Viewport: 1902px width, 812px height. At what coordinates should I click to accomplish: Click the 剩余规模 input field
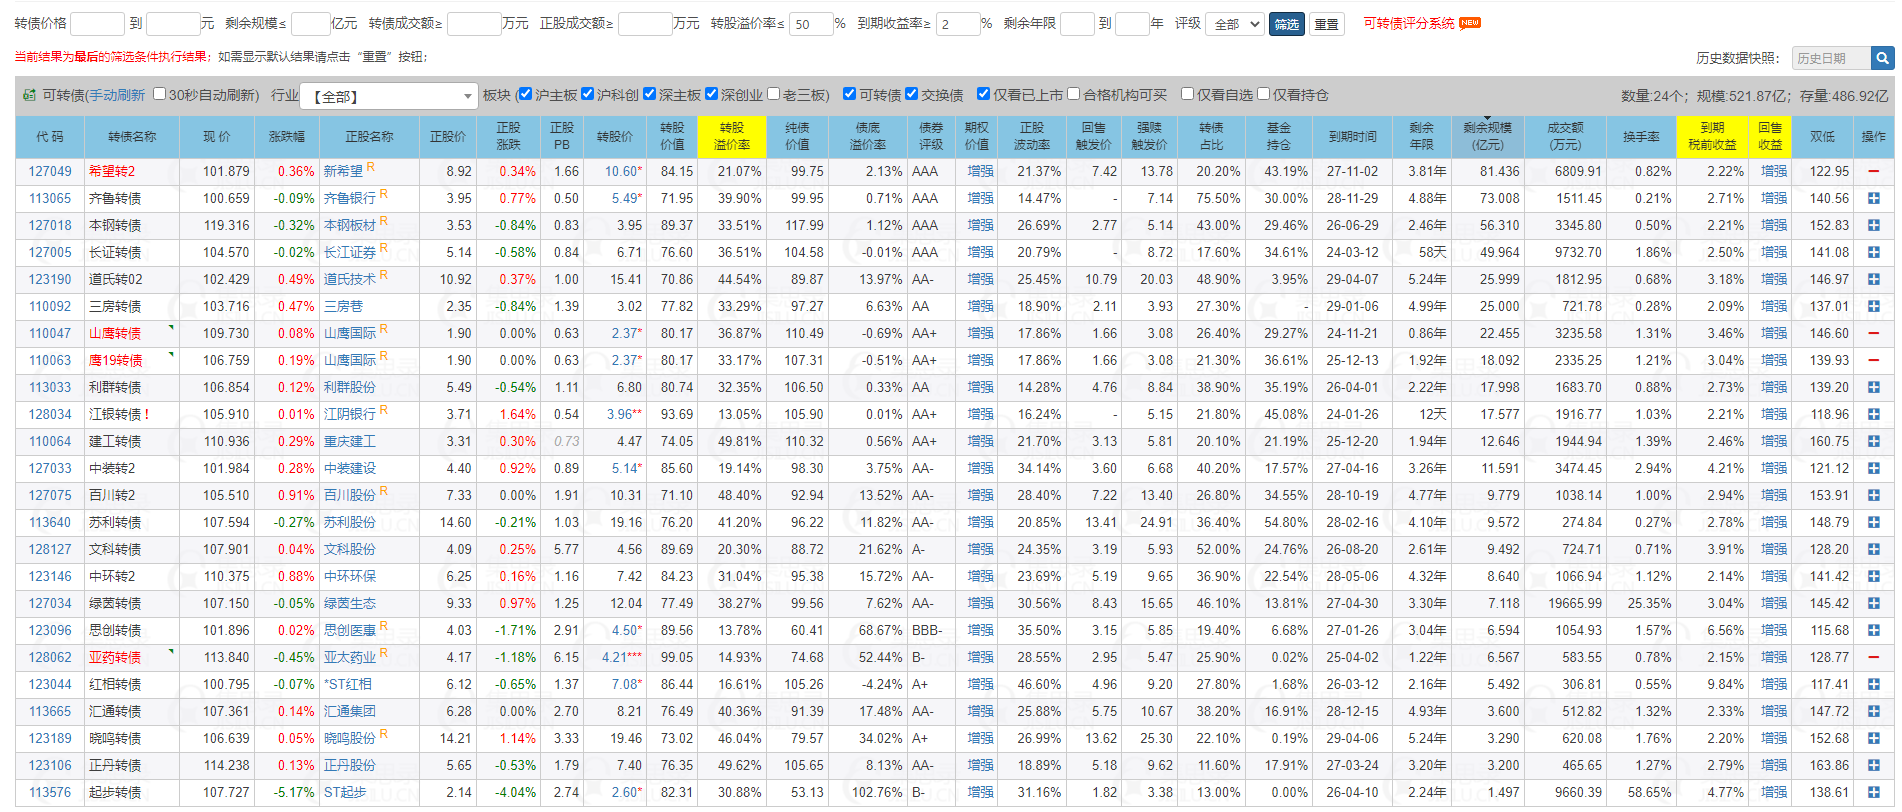click(x=310, y=24)
